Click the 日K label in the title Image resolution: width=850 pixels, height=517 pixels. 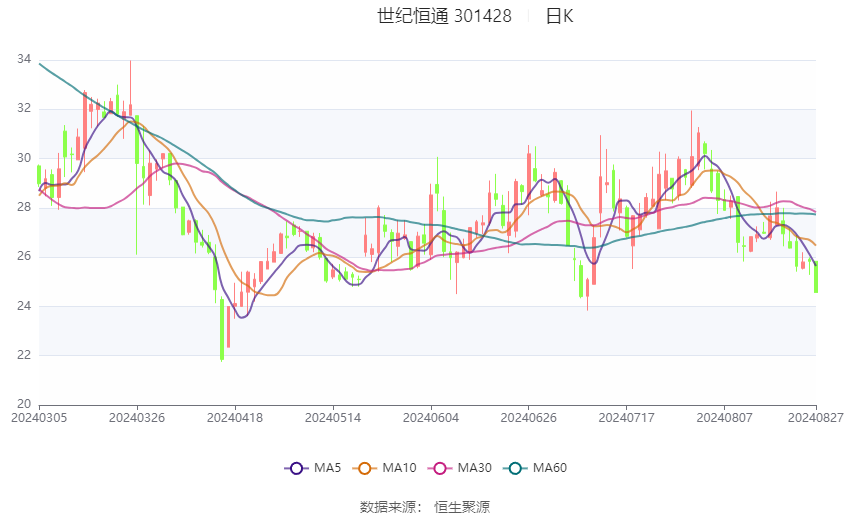(559, 16)
